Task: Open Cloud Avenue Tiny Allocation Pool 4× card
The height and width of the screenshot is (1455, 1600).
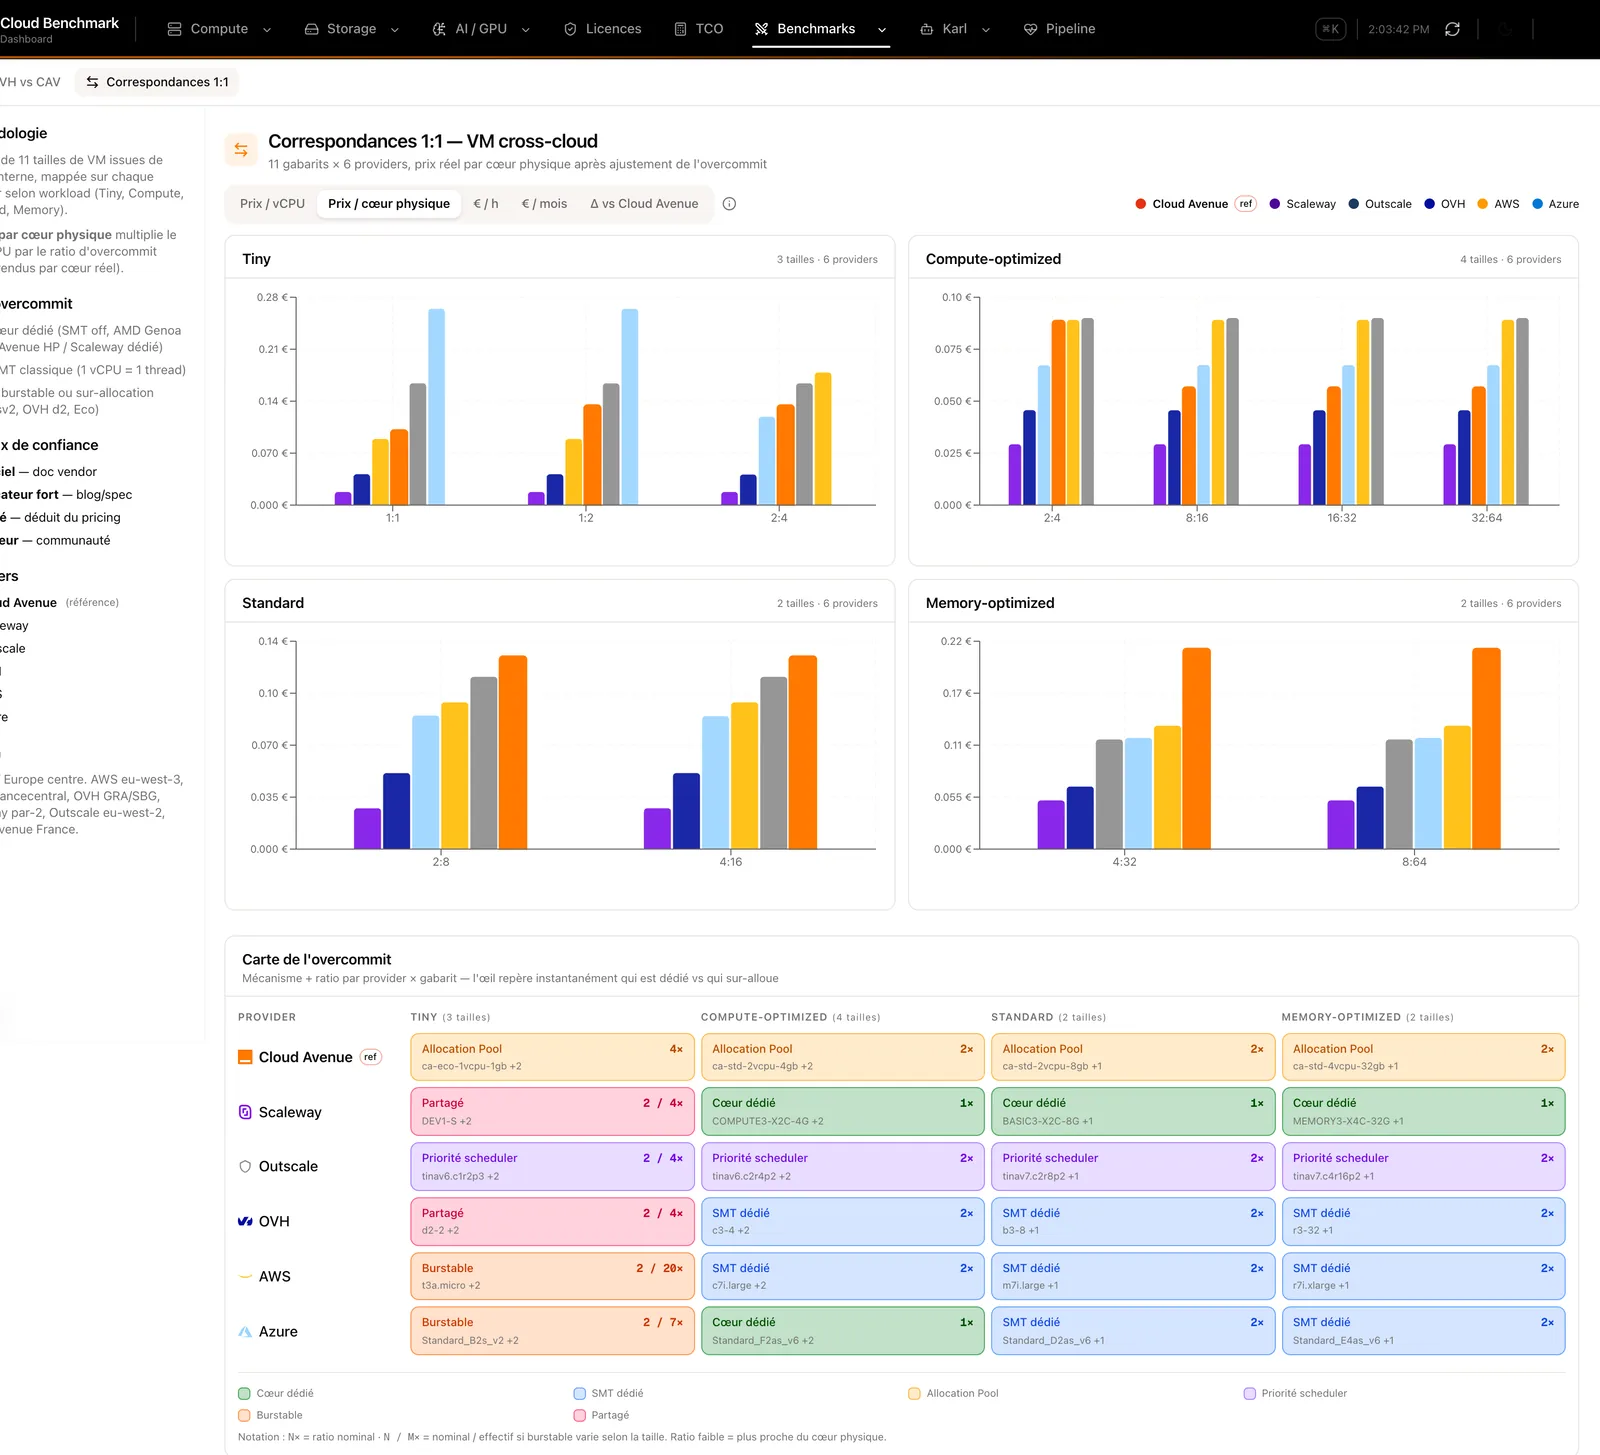Action: pos(552,1057)
